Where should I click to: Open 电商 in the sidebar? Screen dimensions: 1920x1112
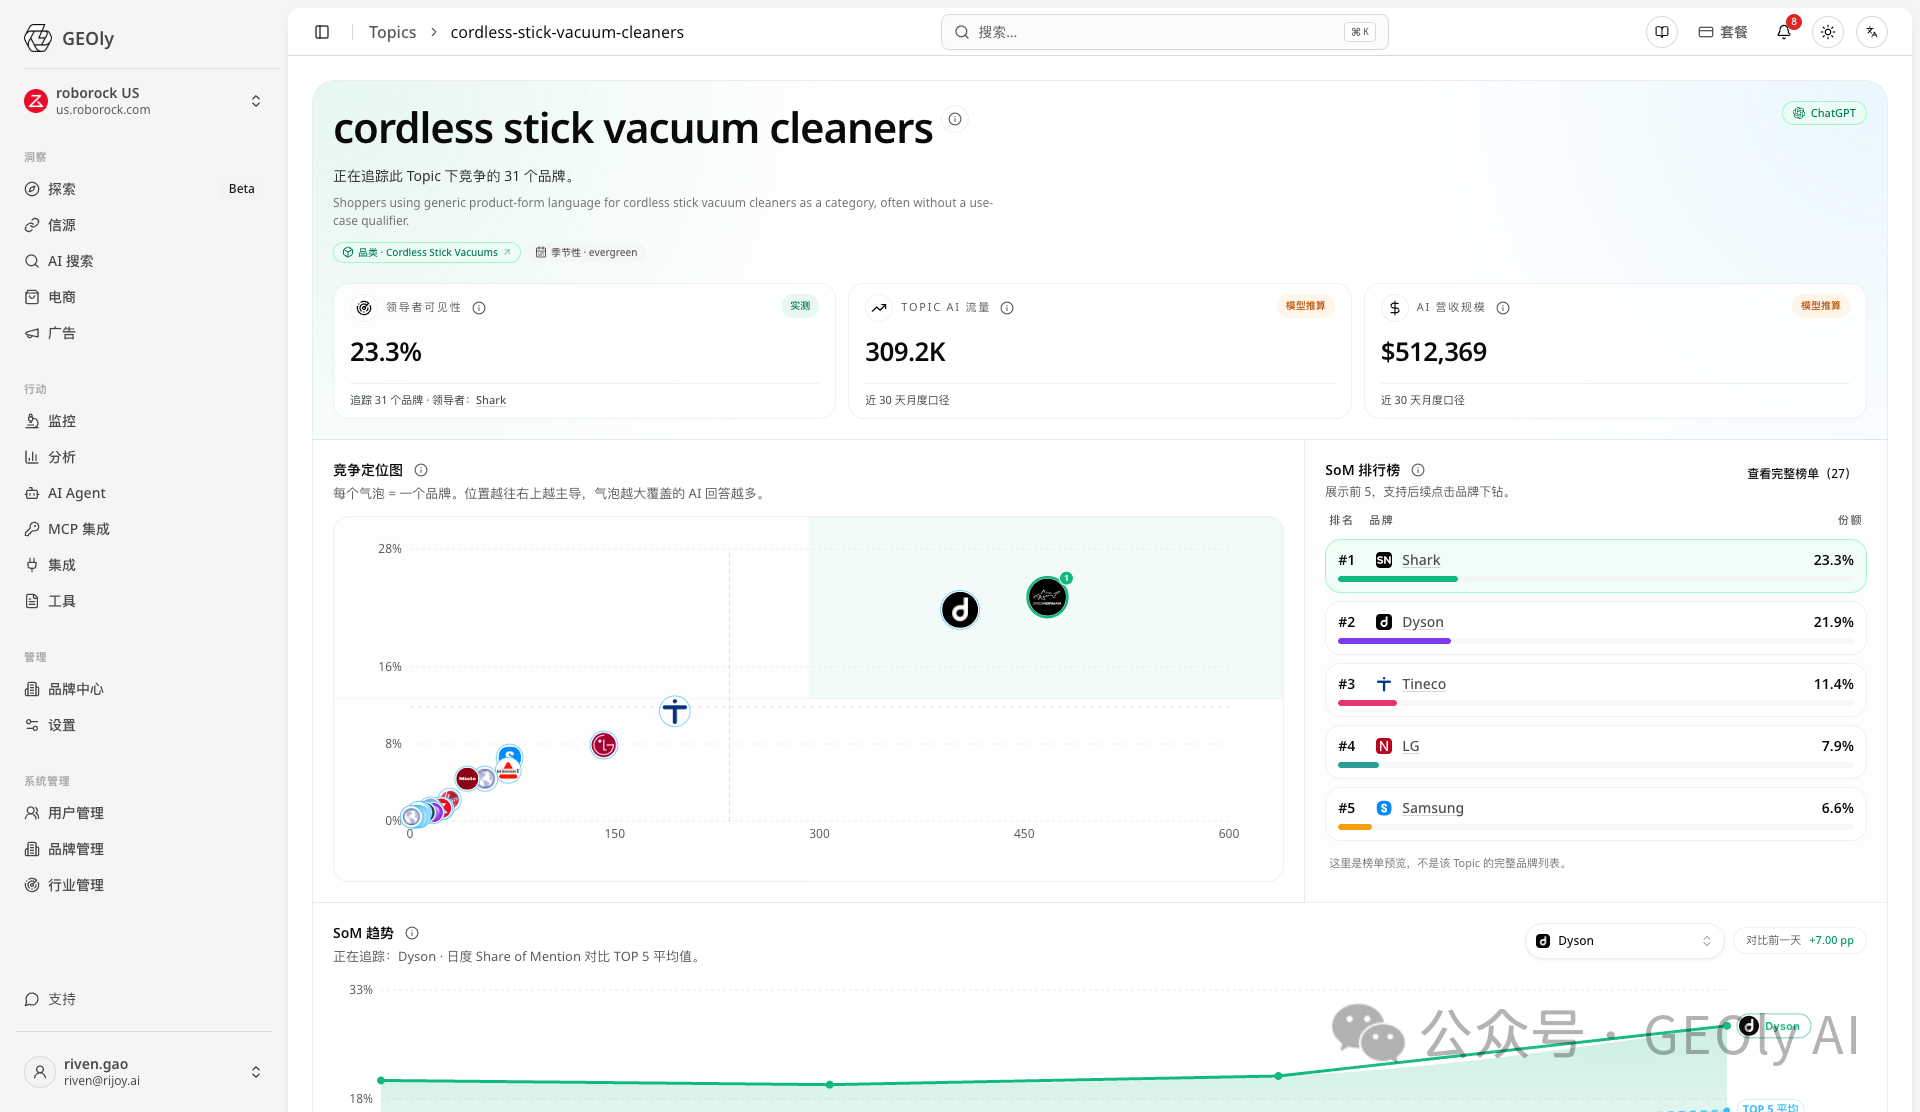[x=144, y=297]
